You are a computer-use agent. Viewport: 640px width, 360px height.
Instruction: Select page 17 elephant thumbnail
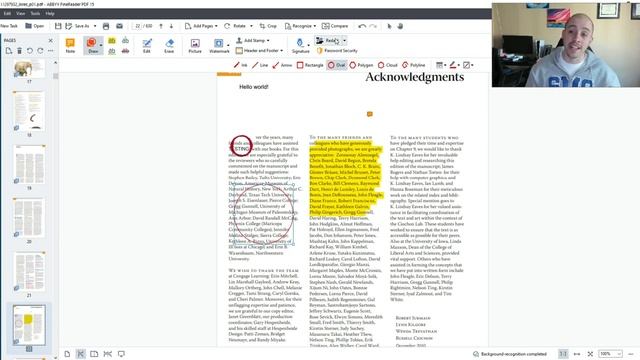[29, 69]
